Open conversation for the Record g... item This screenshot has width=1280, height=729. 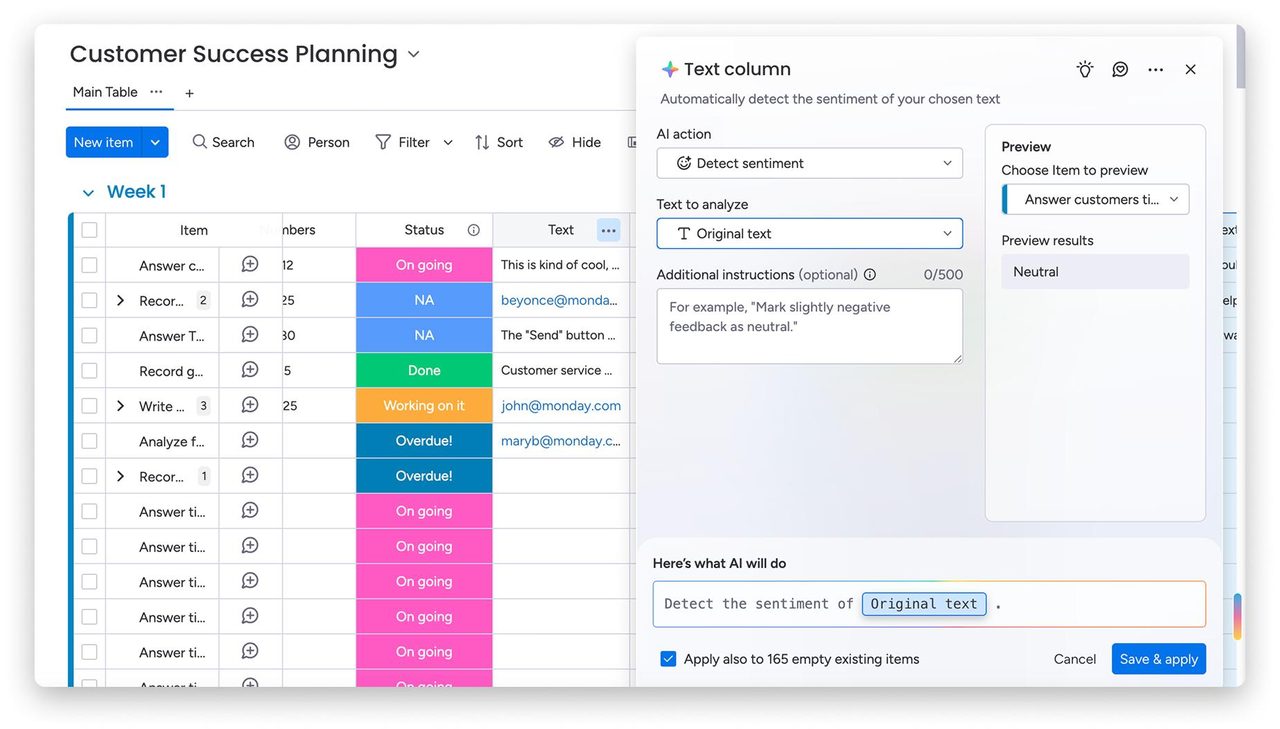coord(250,370)
